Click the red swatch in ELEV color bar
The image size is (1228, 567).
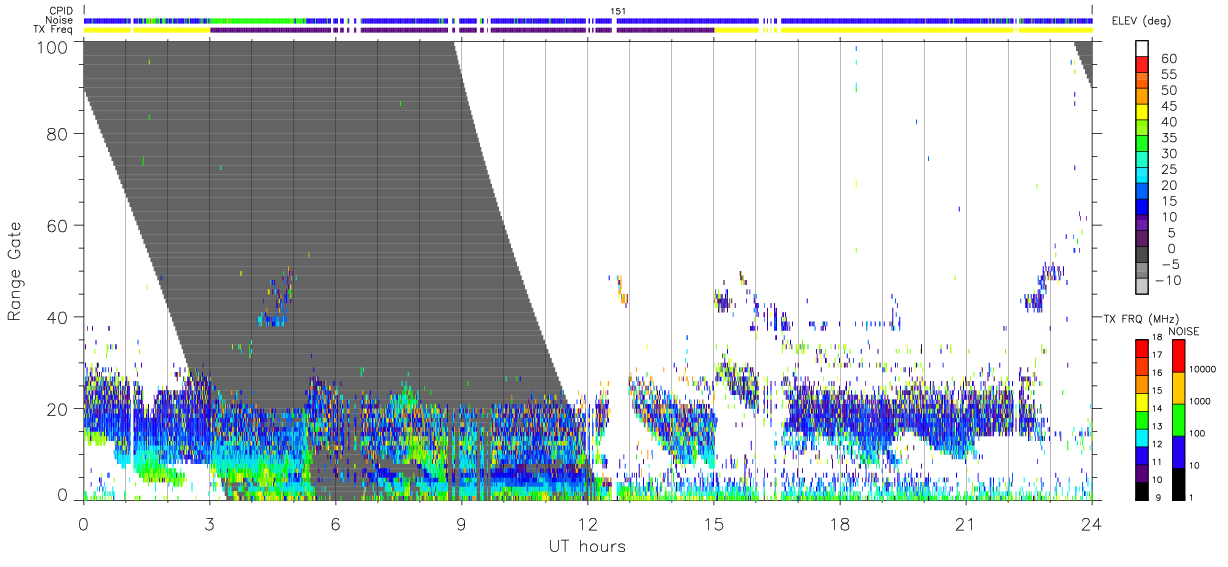1141,66
